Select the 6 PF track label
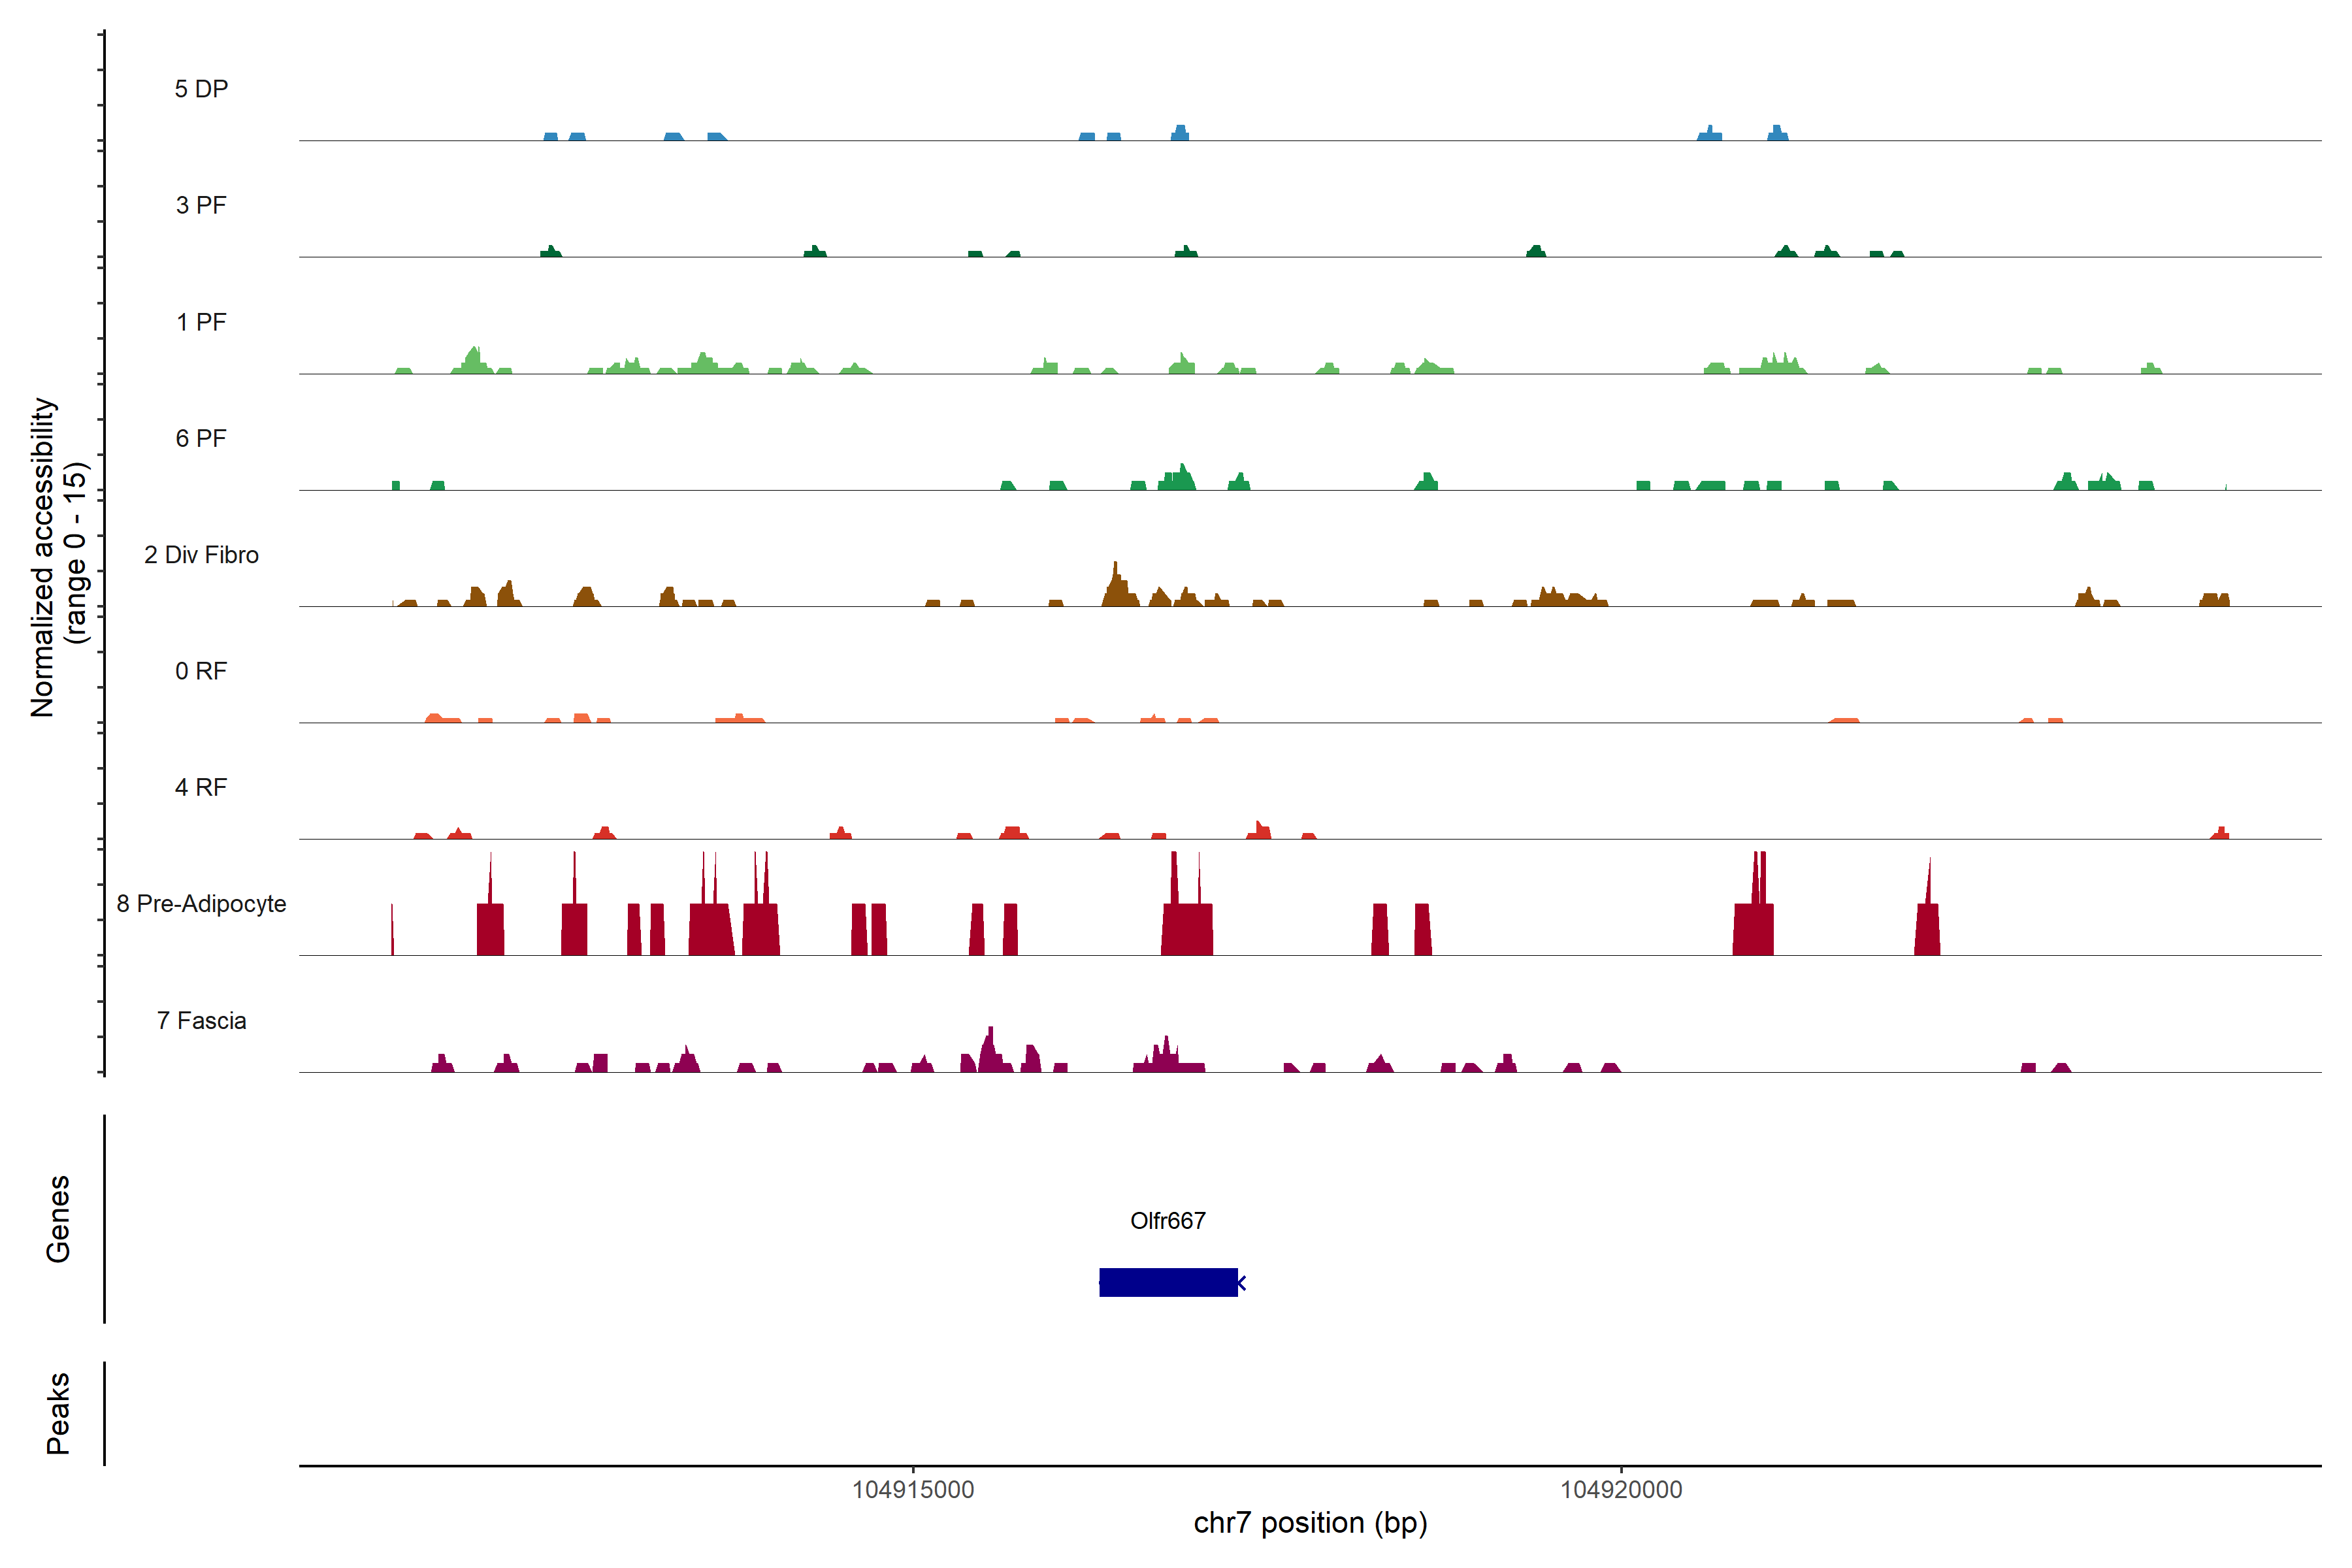The image size is (2352, 1568). coord(201,438)
